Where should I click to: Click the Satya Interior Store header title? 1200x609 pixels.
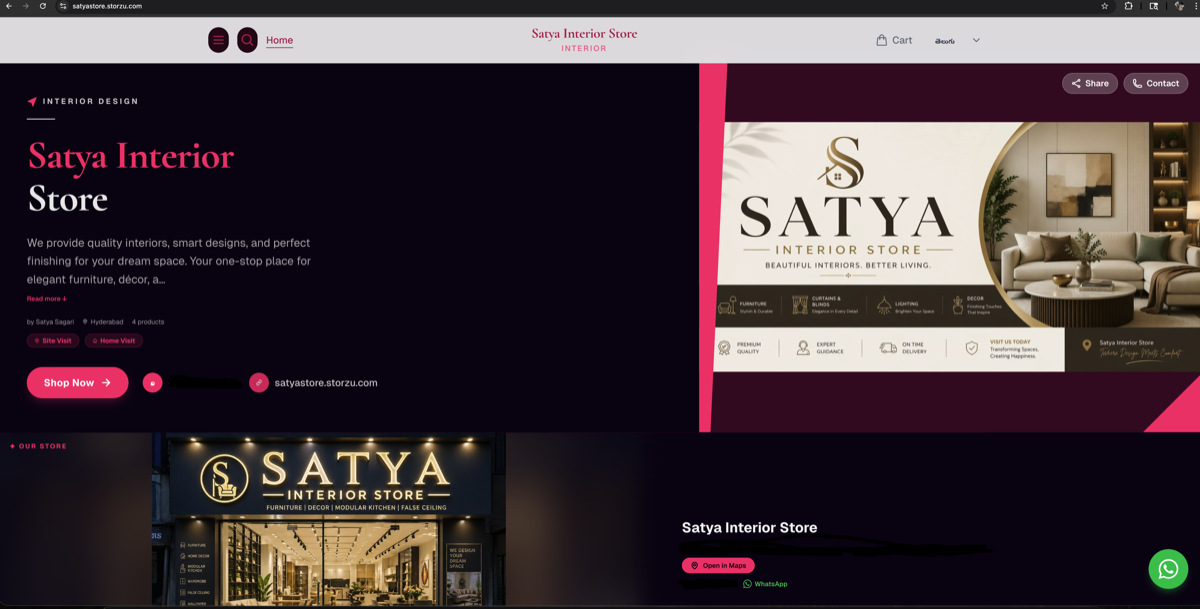click(584, 34)
